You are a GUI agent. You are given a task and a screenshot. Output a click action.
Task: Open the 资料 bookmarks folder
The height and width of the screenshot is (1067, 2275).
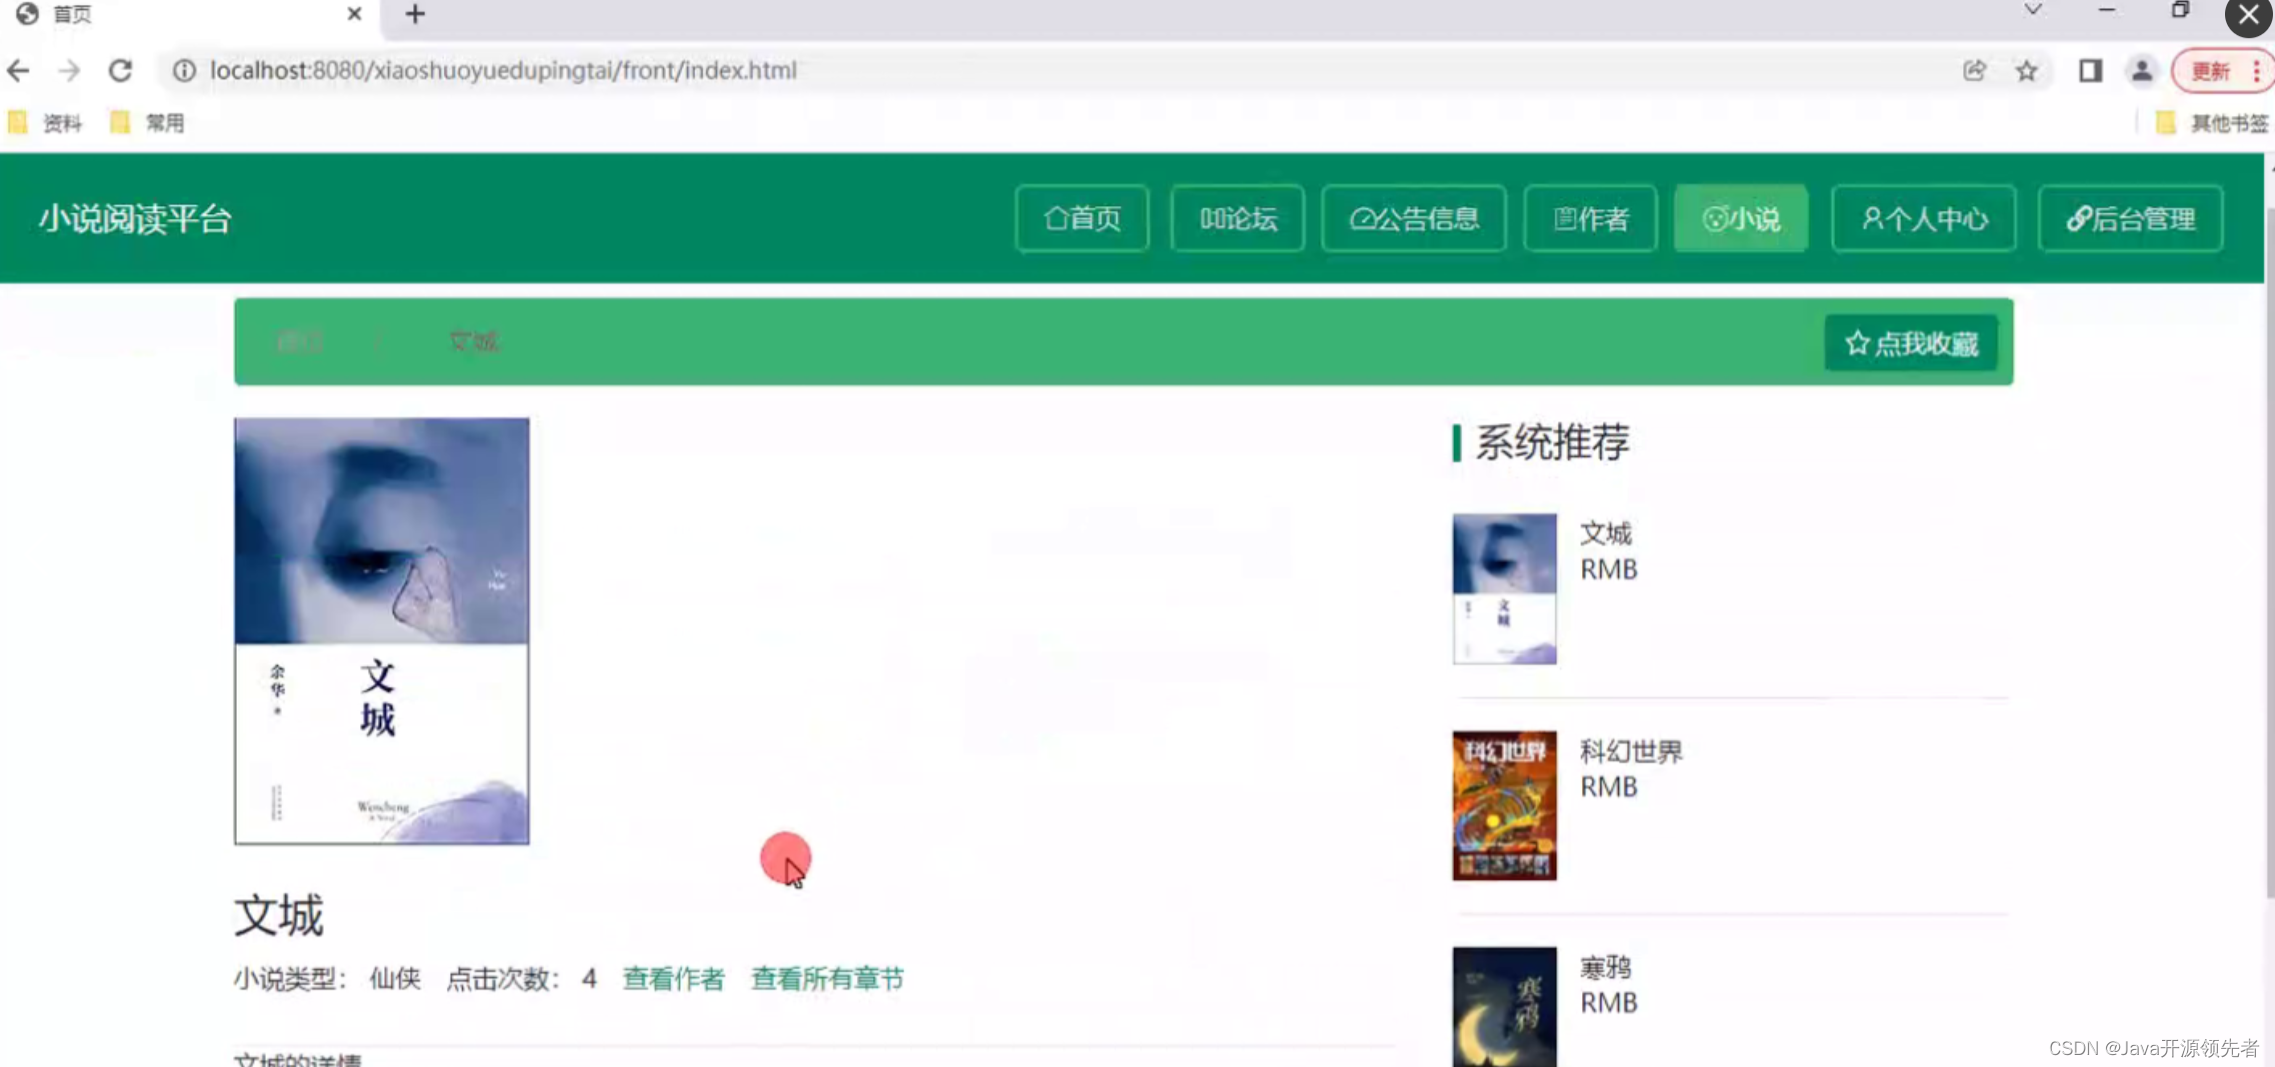tap(45, 123)
